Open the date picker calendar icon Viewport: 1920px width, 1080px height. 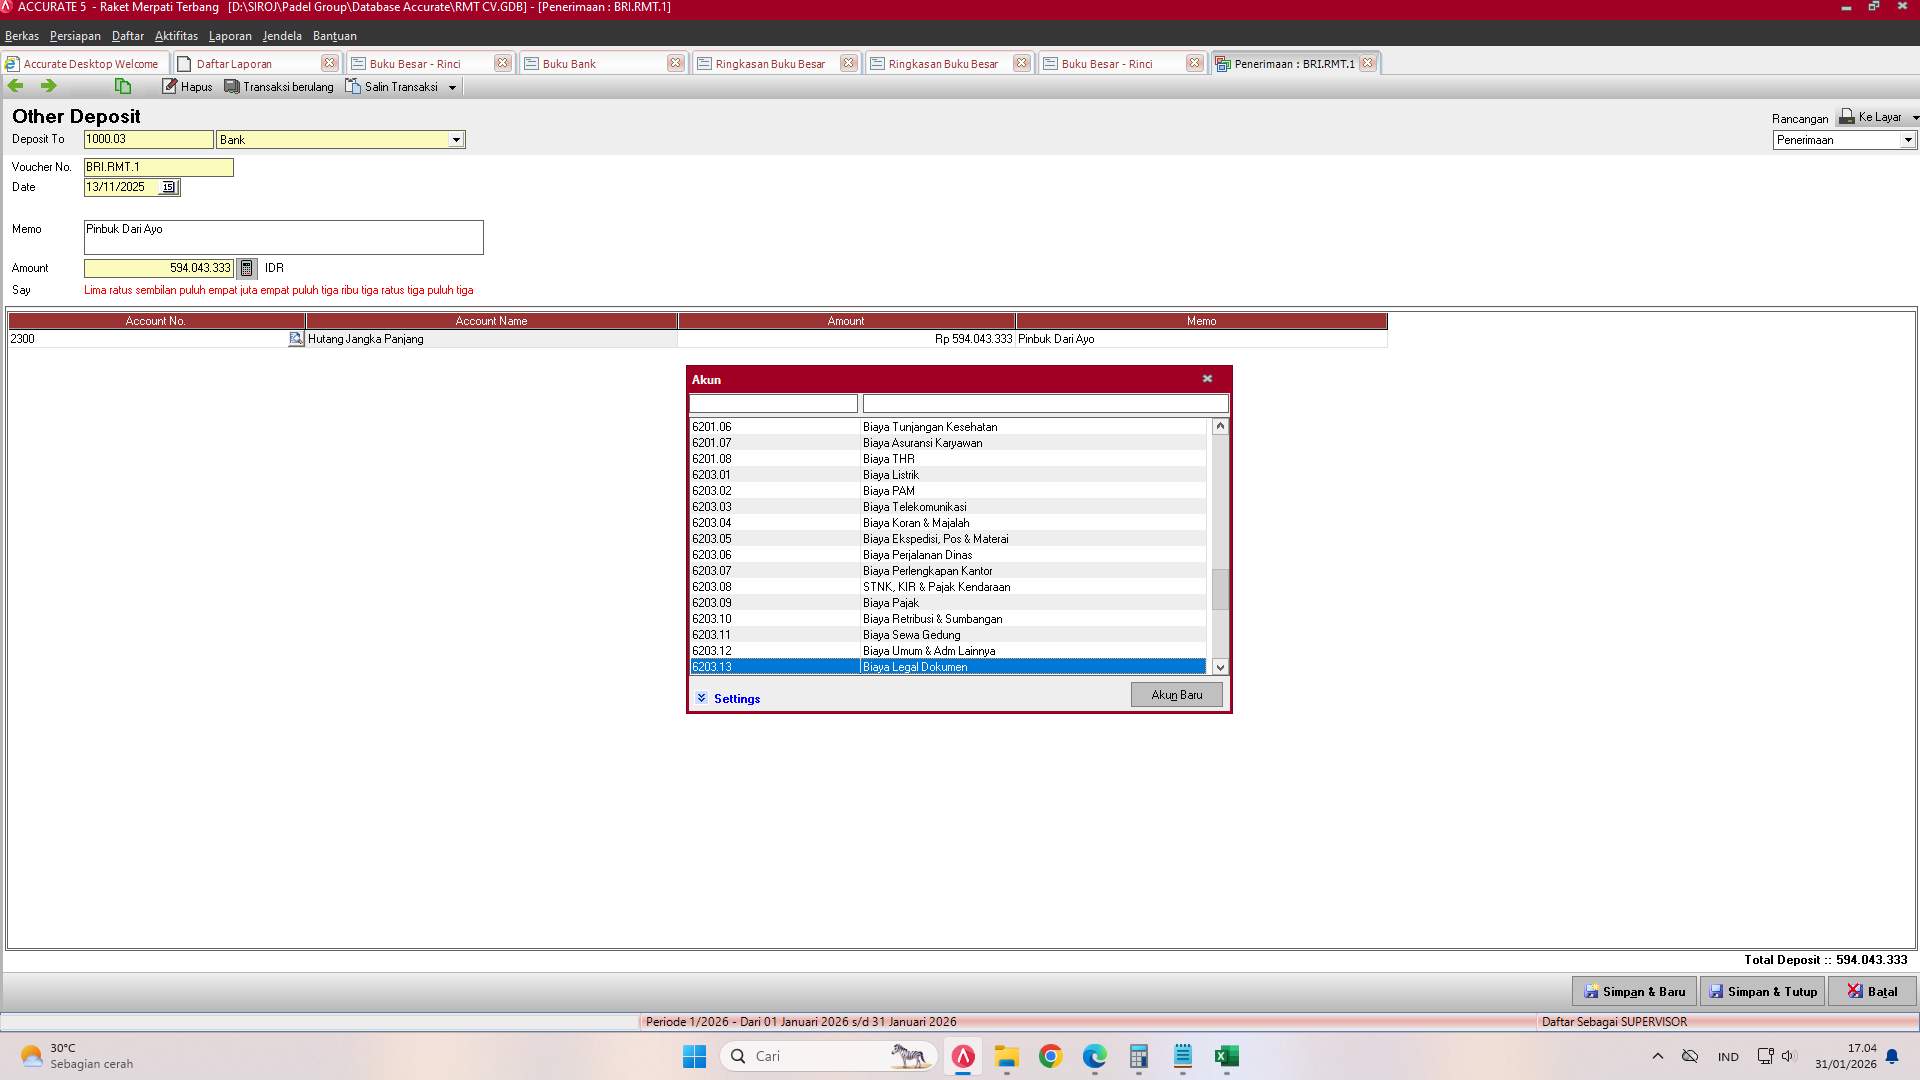pos(168,187)
